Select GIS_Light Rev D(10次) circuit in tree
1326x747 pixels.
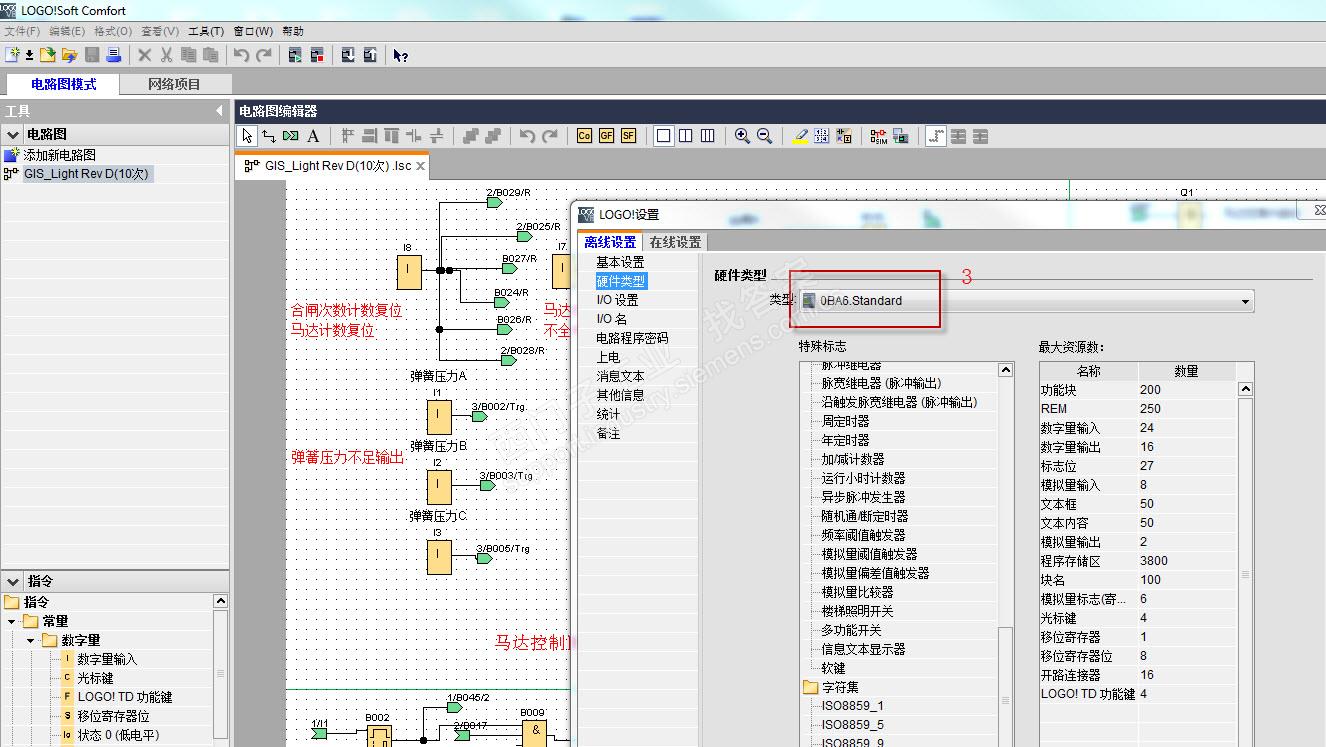(86, 174)
